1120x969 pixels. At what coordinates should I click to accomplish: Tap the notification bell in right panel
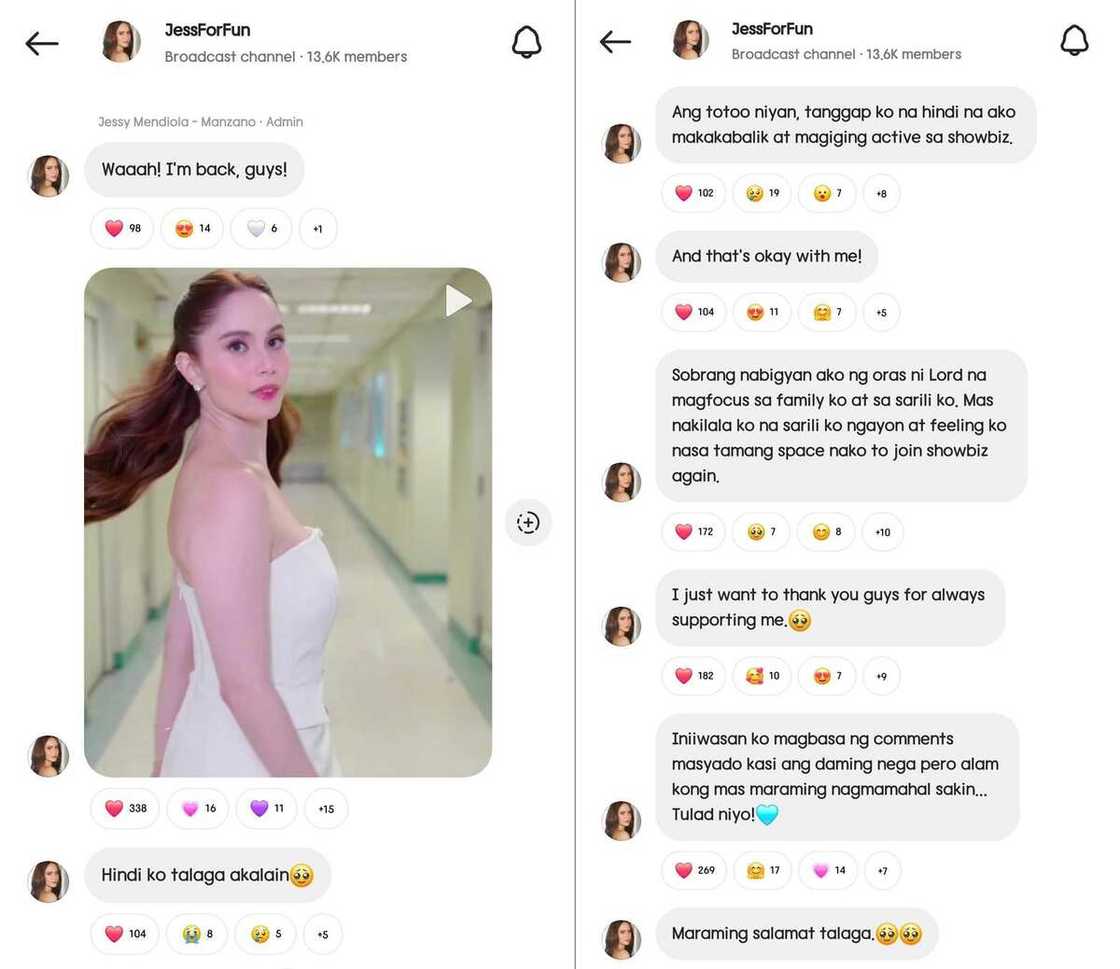point(1074,40)
